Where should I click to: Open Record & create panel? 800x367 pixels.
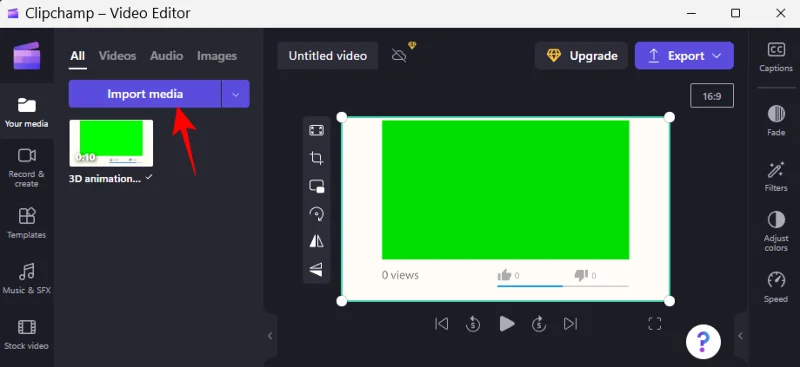(x=27, y=167)
